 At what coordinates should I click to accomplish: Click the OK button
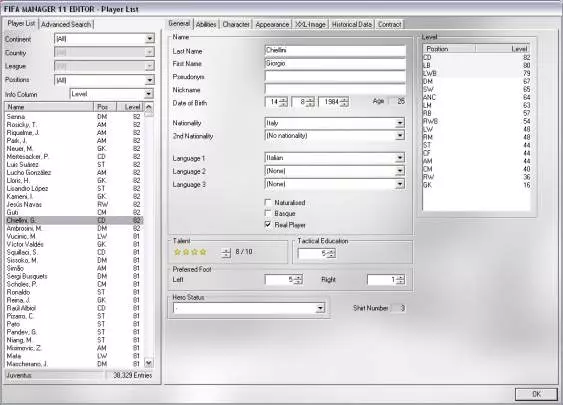point(536,394)
